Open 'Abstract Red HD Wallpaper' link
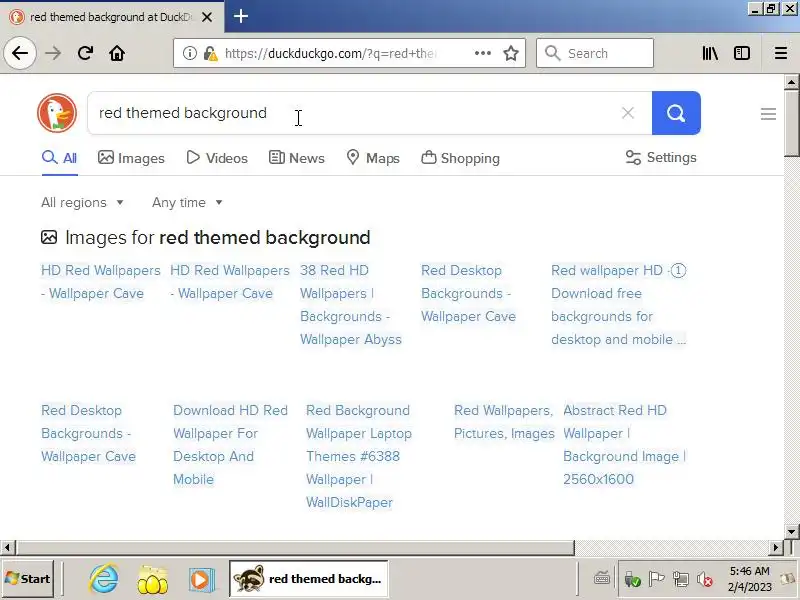The image size is (800, 600). (x=624, y=445)
